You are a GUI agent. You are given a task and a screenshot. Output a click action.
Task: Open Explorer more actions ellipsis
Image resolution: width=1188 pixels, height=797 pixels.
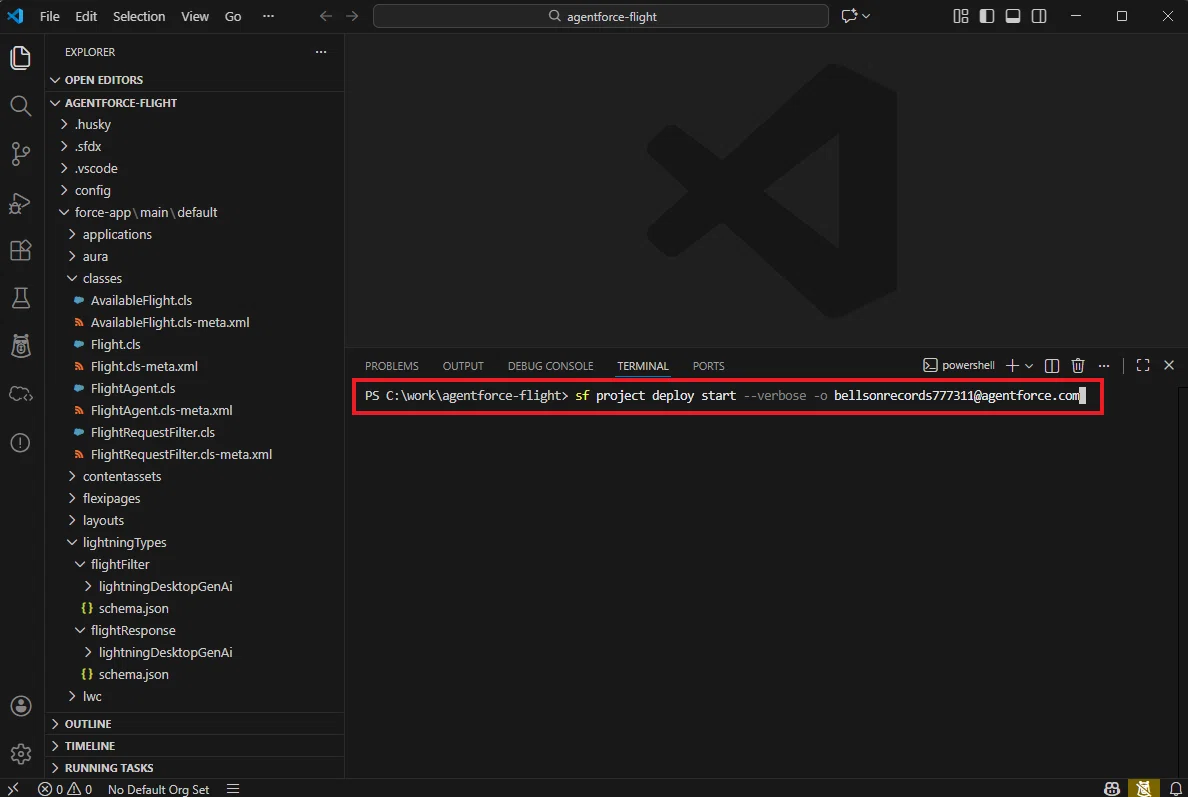(x=320, y=52)
